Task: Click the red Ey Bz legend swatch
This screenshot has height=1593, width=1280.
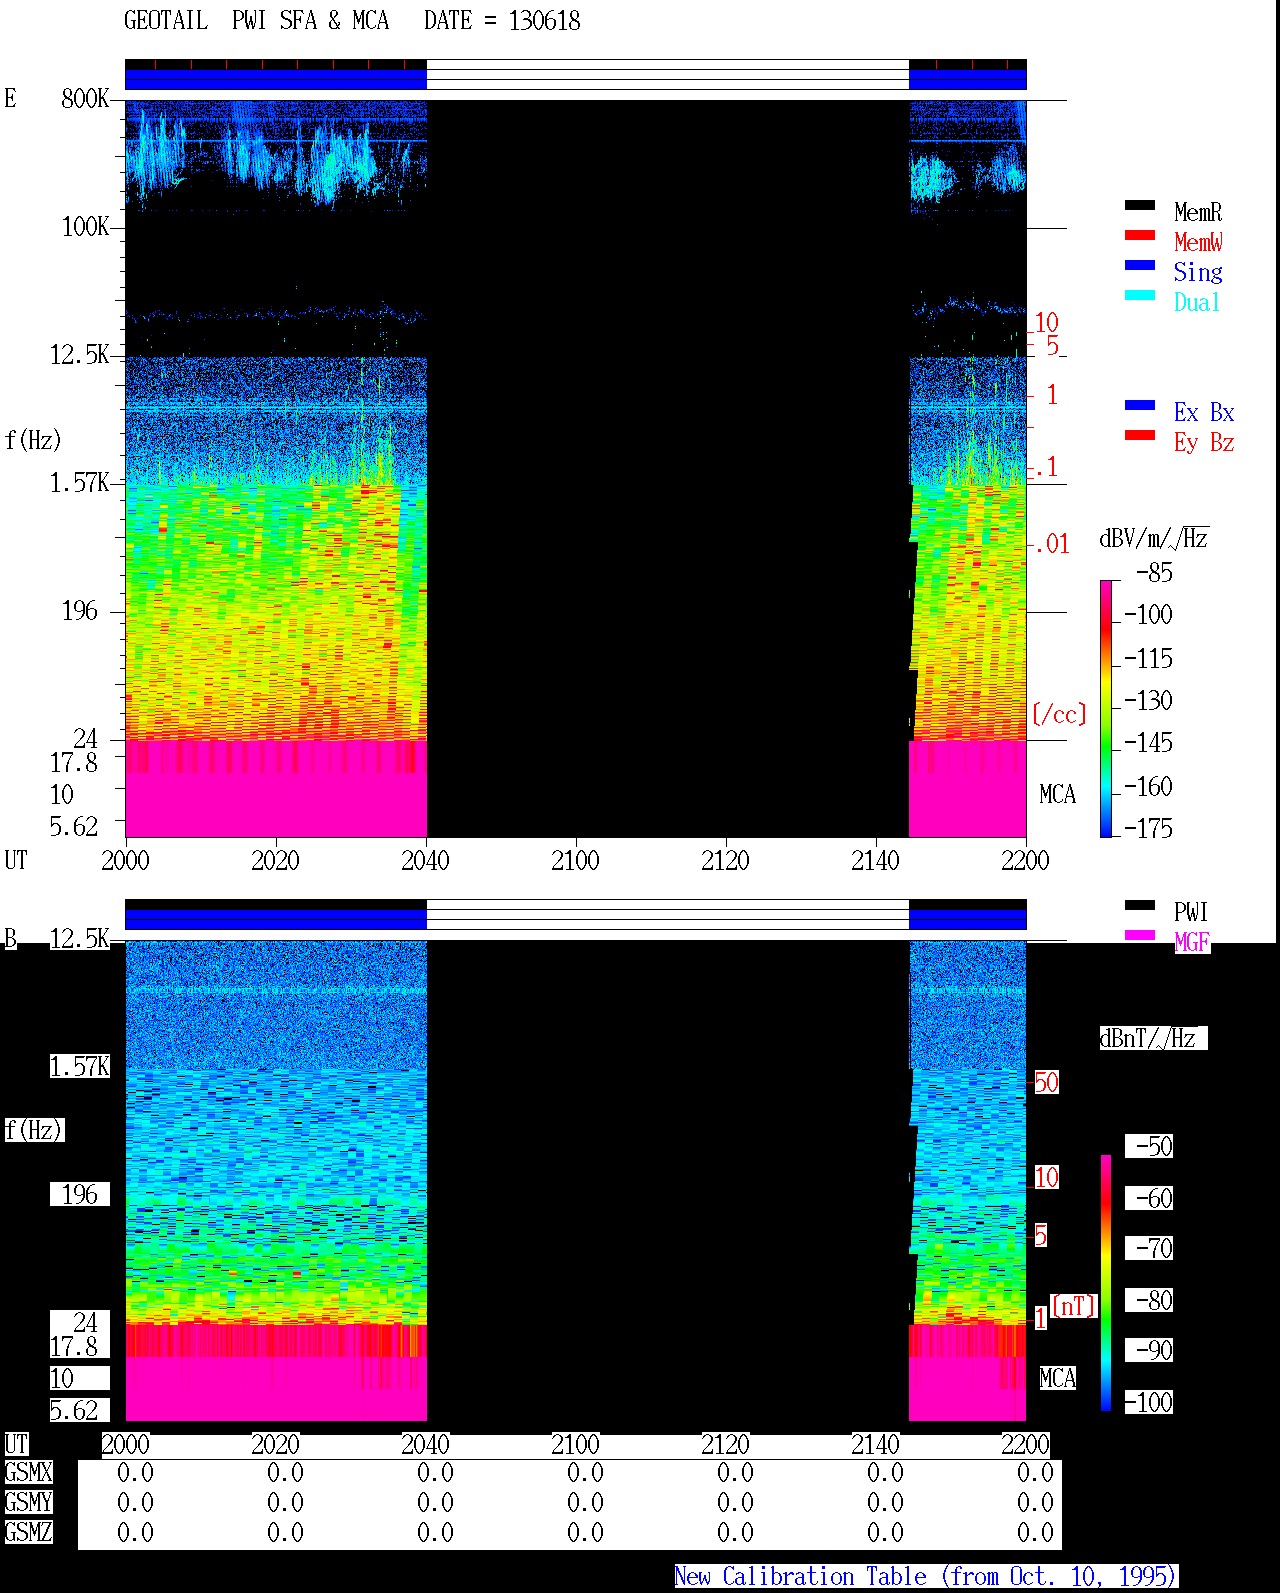Action: tap(1139, 436)
